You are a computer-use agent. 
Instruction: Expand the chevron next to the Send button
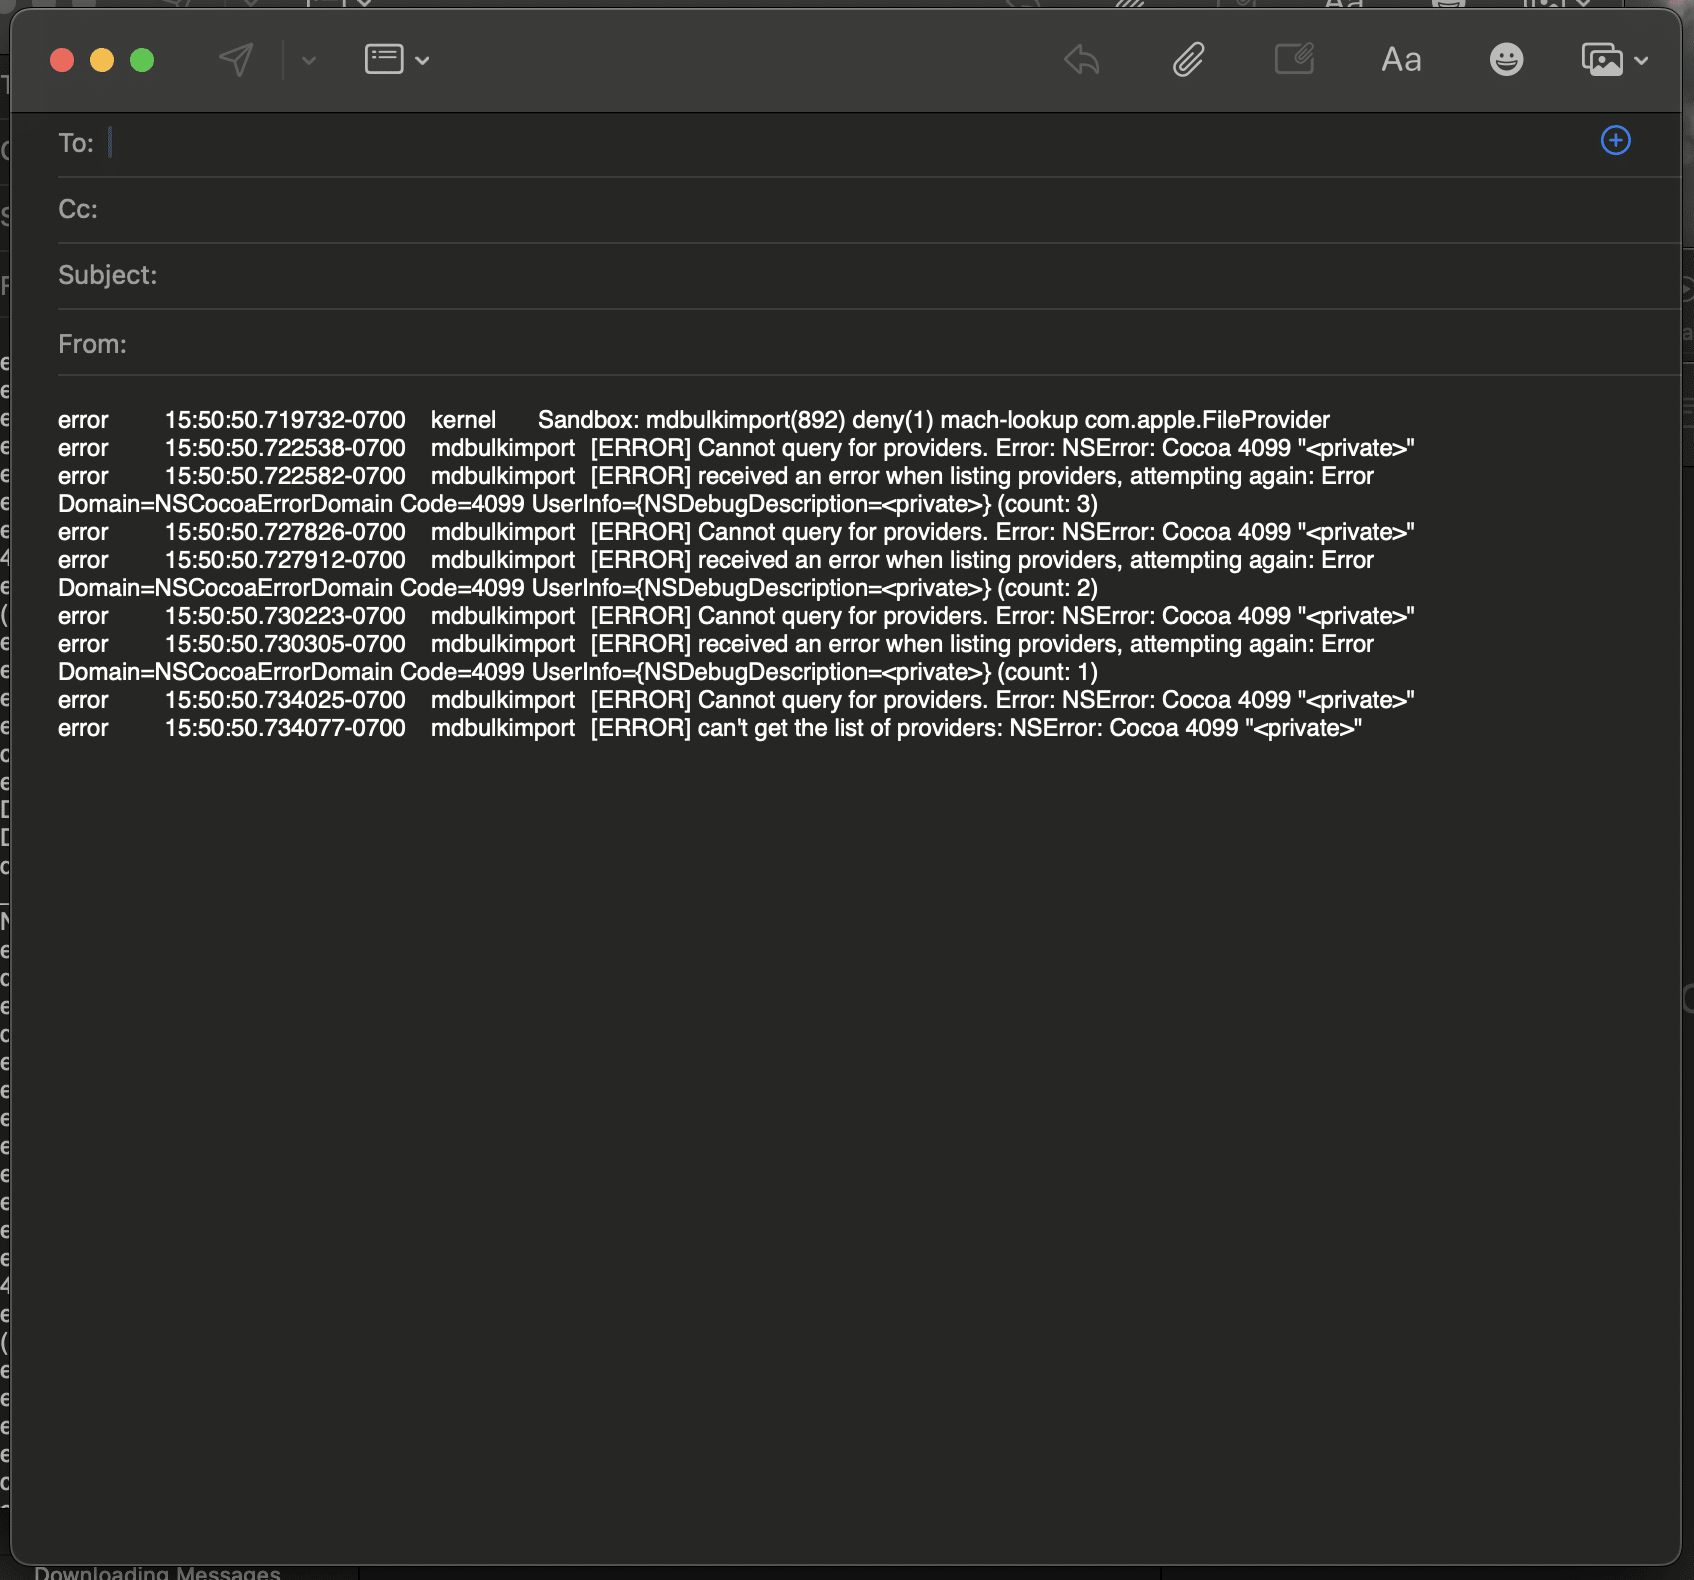(308, 60)
